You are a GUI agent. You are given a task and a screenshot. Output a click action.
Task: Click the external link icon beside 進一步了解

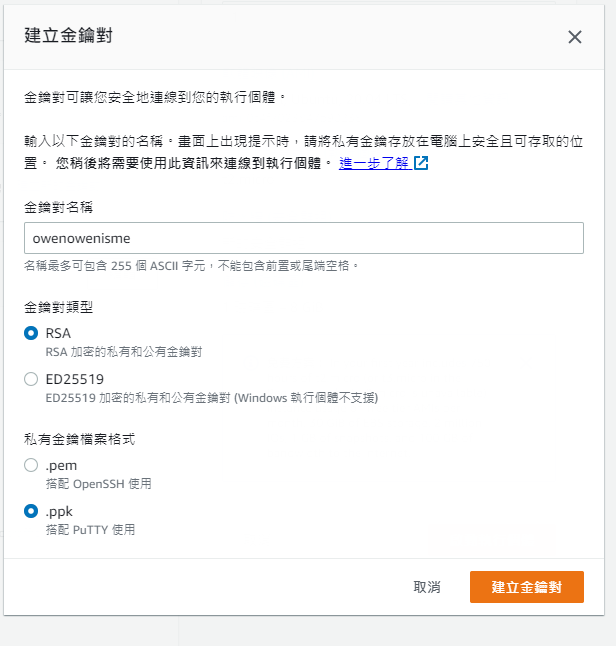click(x=421, y=163)
